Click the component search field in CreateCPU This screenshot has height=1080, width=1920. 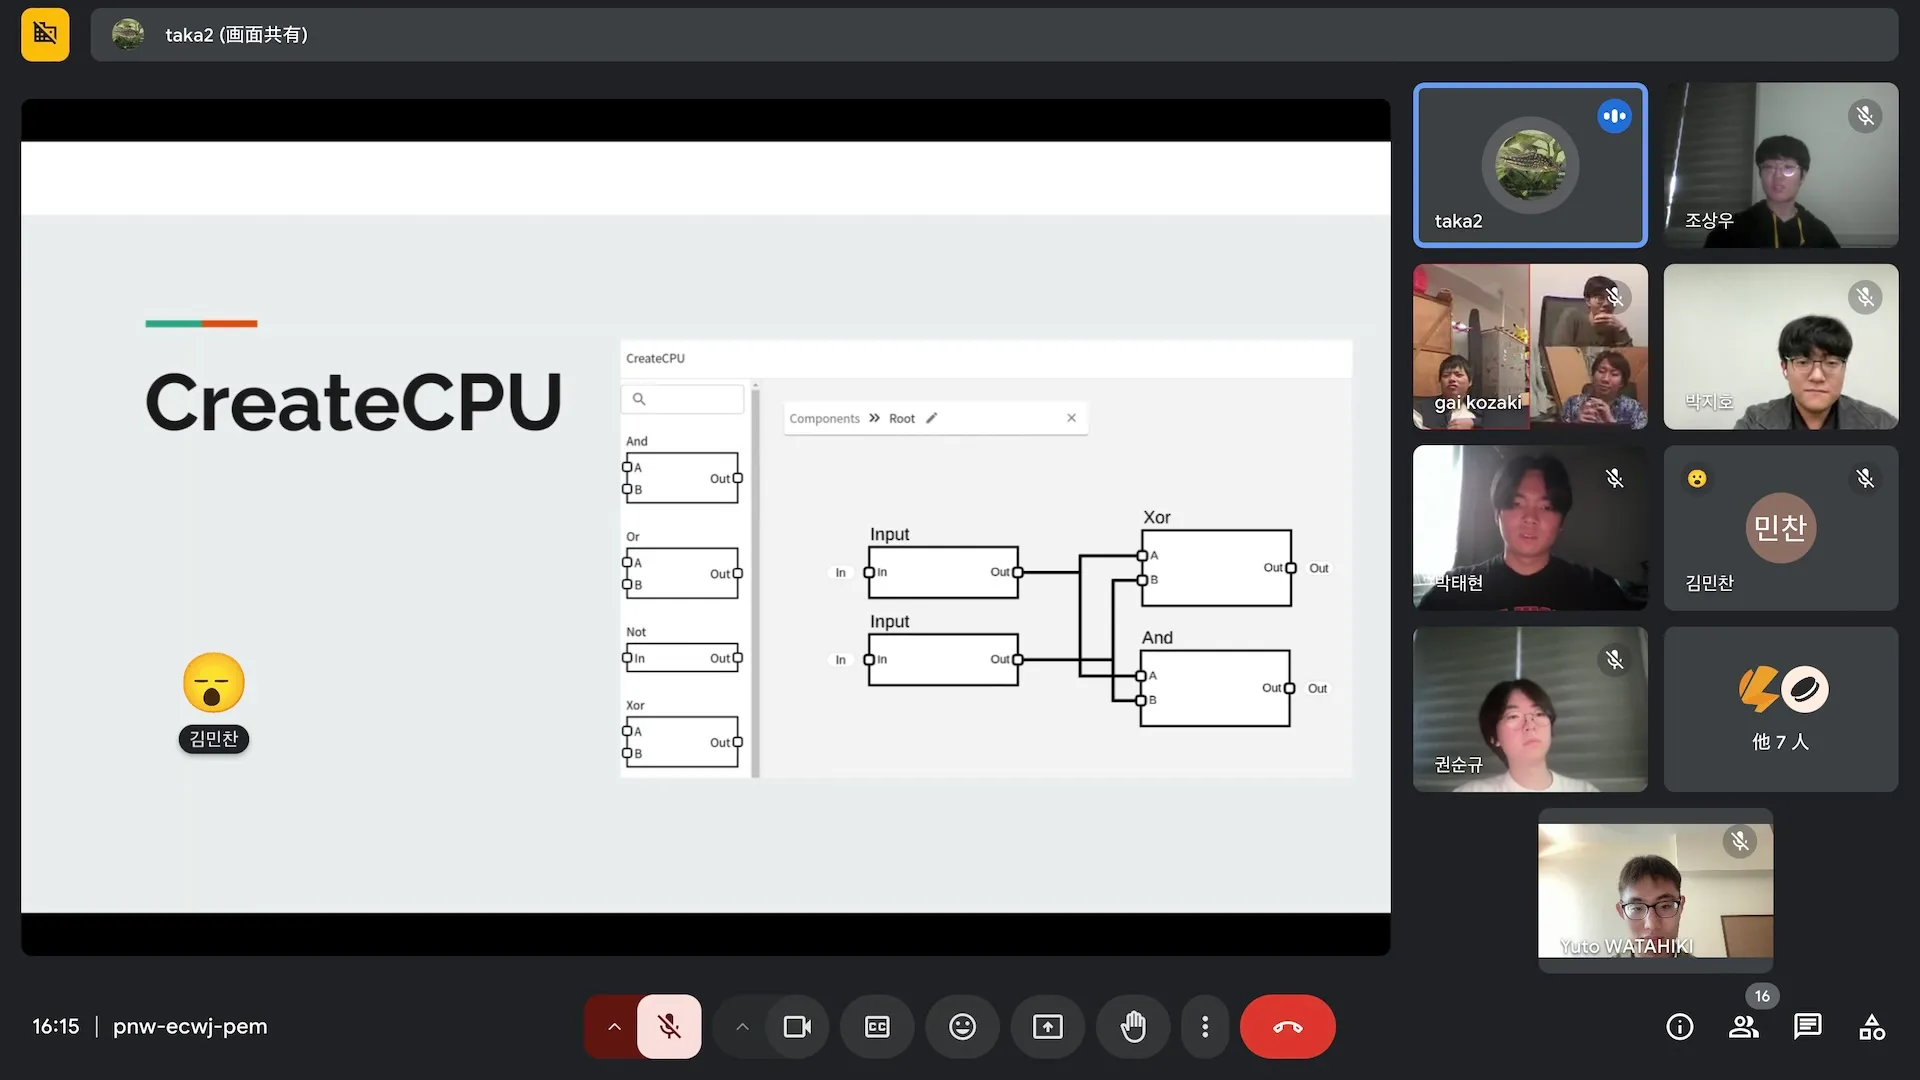pos(683,398)
